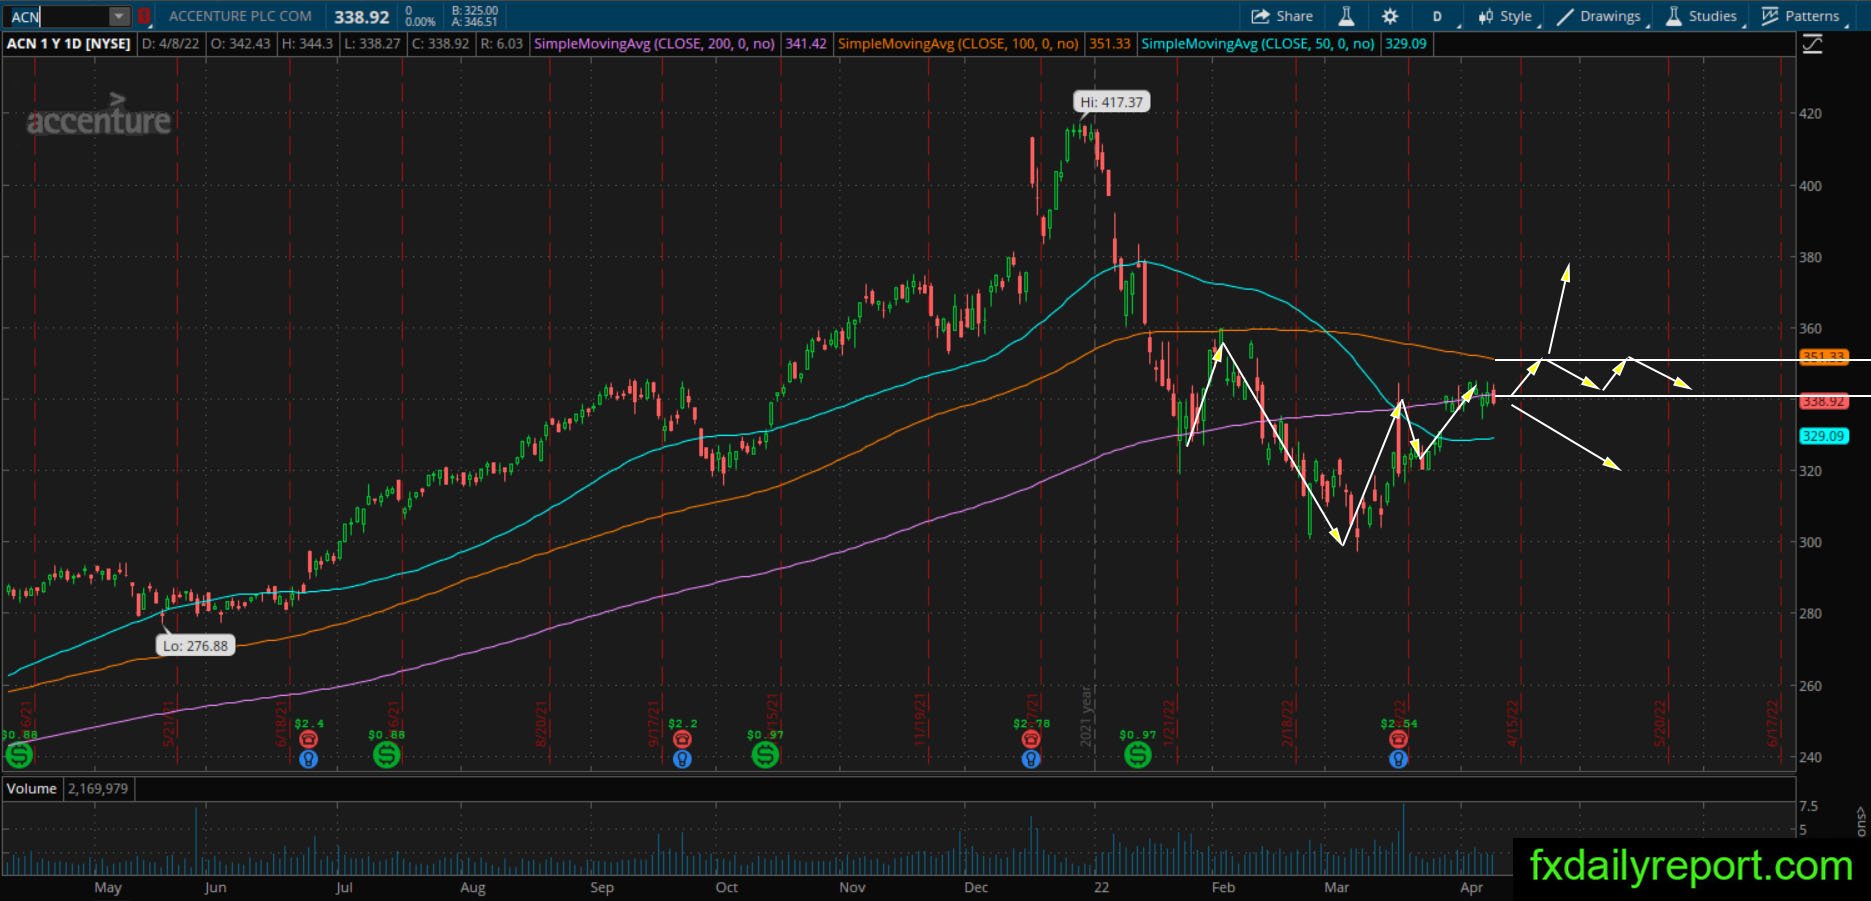The image size is (1871, 901).
Task: Open the flask icon between Share and gear
Action: point(1346,16)
